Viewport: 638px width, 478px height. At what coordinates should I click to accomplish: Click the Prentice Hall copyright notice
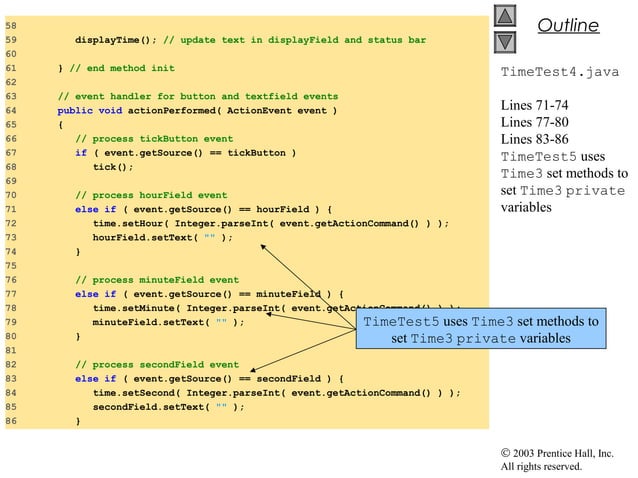coord(557,453)
